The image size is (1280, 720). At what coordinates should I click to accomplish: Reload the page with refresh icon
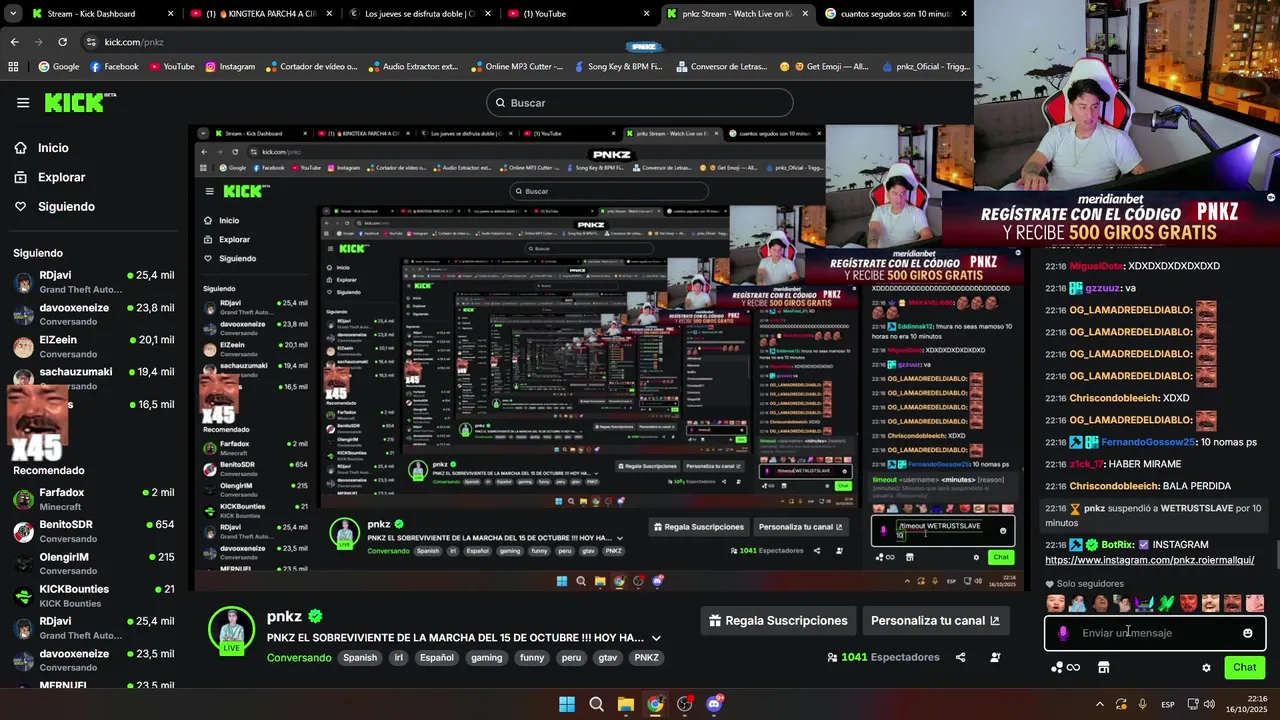click(x=63, y=42)
